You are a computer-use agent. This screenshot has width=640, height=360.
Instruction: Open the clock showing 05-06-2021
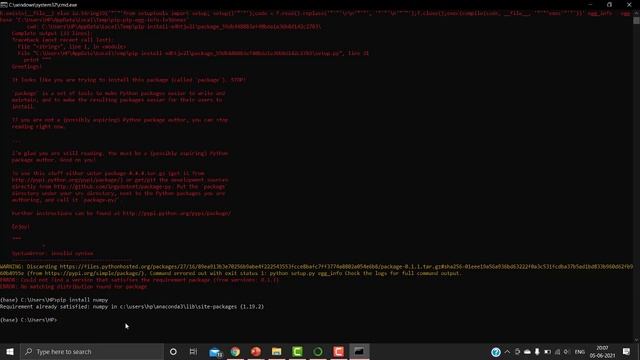click(602, 351)
